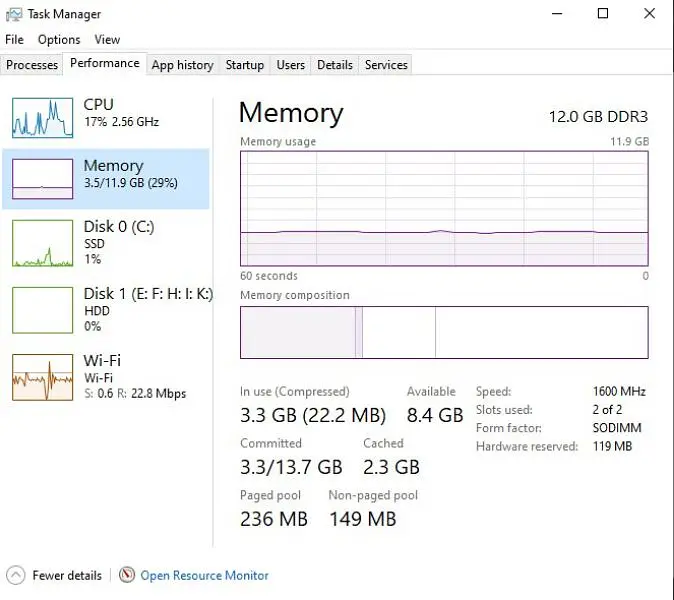
Task: Select the Memory usage thumbnail
Action: 42,179
